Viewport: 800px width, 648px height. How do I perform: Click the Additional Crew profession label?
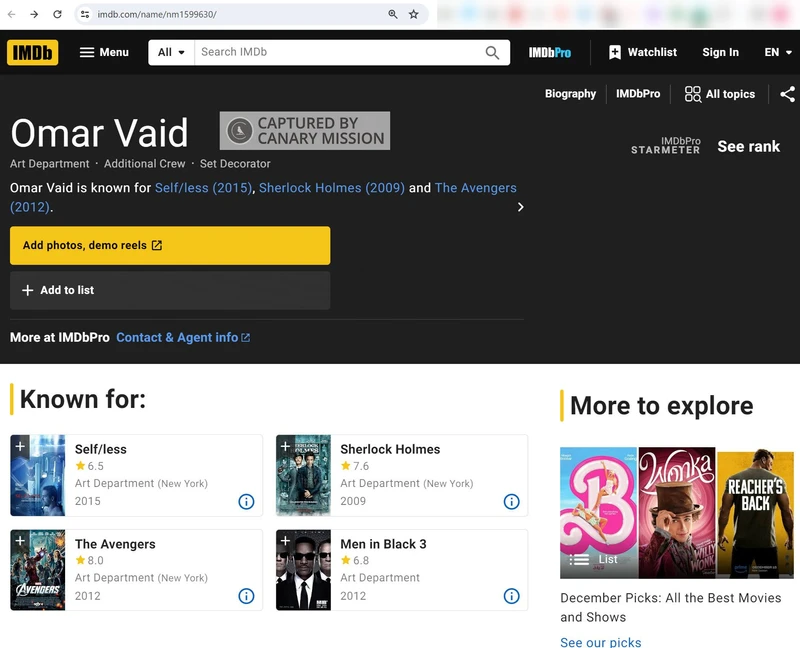(x=144, y=164)
